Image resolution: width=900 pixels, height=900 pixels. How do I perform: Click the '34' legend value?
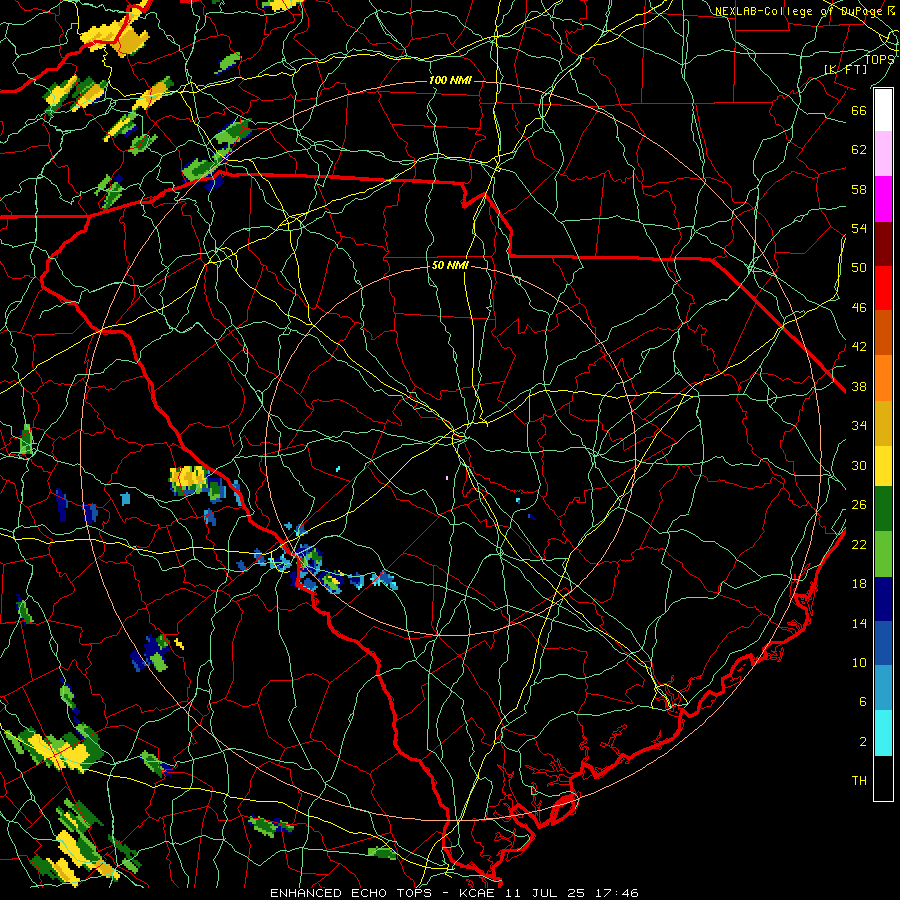pos(859,426)
